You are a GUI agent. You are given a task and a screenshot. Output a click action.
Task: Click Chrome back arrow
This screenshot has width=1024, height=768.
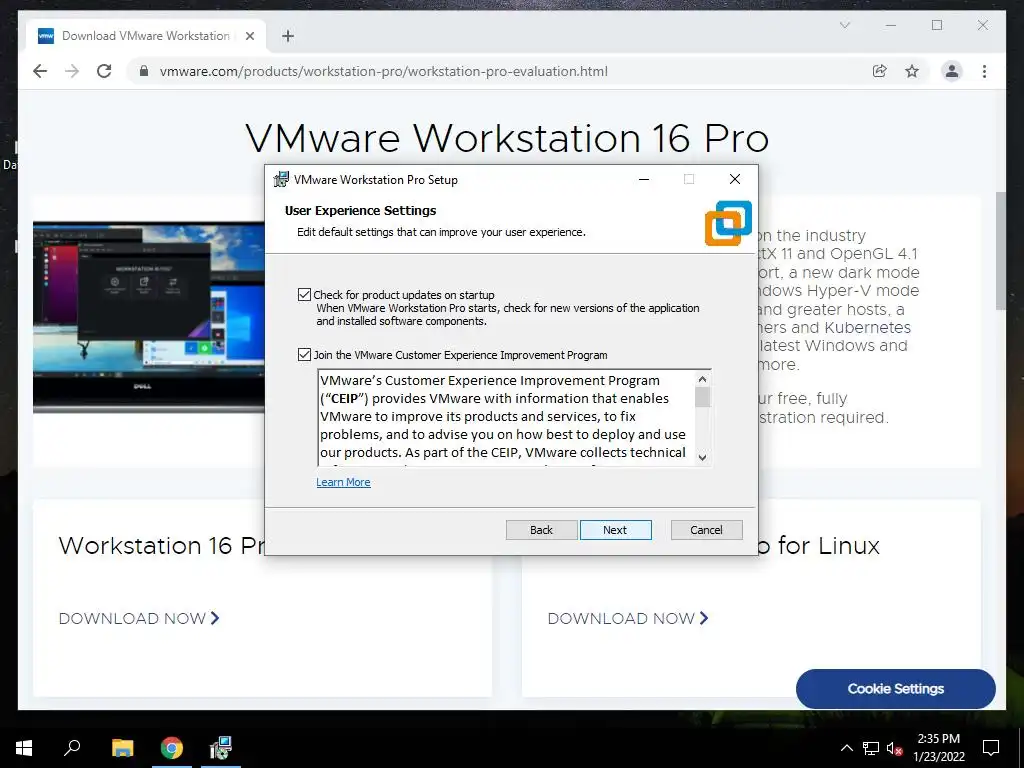(x=40, y=71)
